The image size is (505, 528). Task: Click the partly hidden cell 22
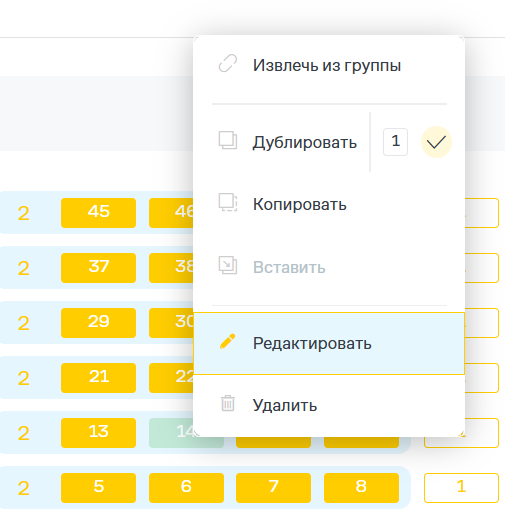(x=171, y=378)
